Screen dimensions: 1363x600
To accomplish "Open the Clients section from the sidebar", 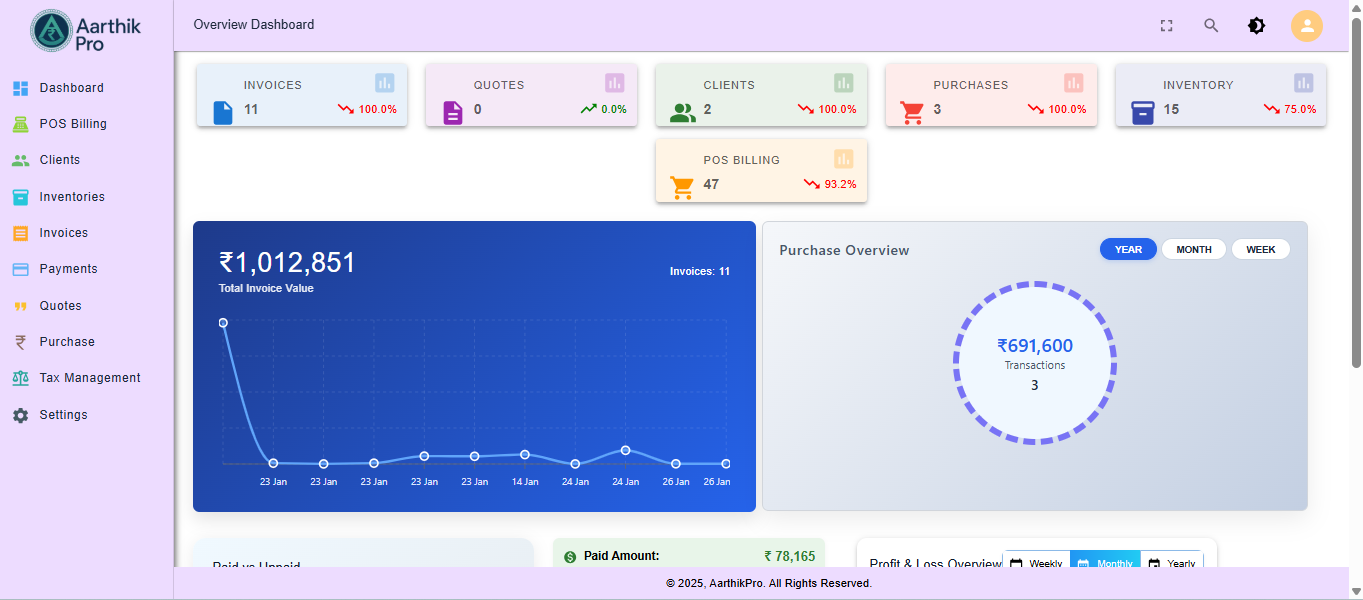I will point(58,159).
